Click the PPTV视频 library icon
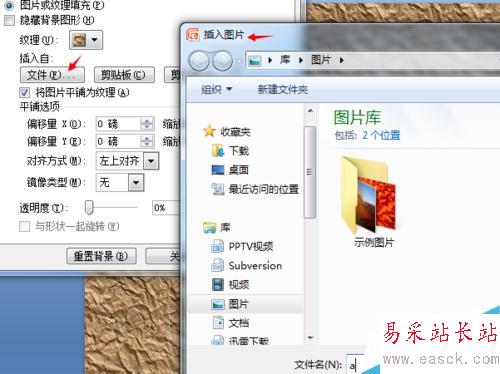The image size is (500, 374). [x=218, y=246]
